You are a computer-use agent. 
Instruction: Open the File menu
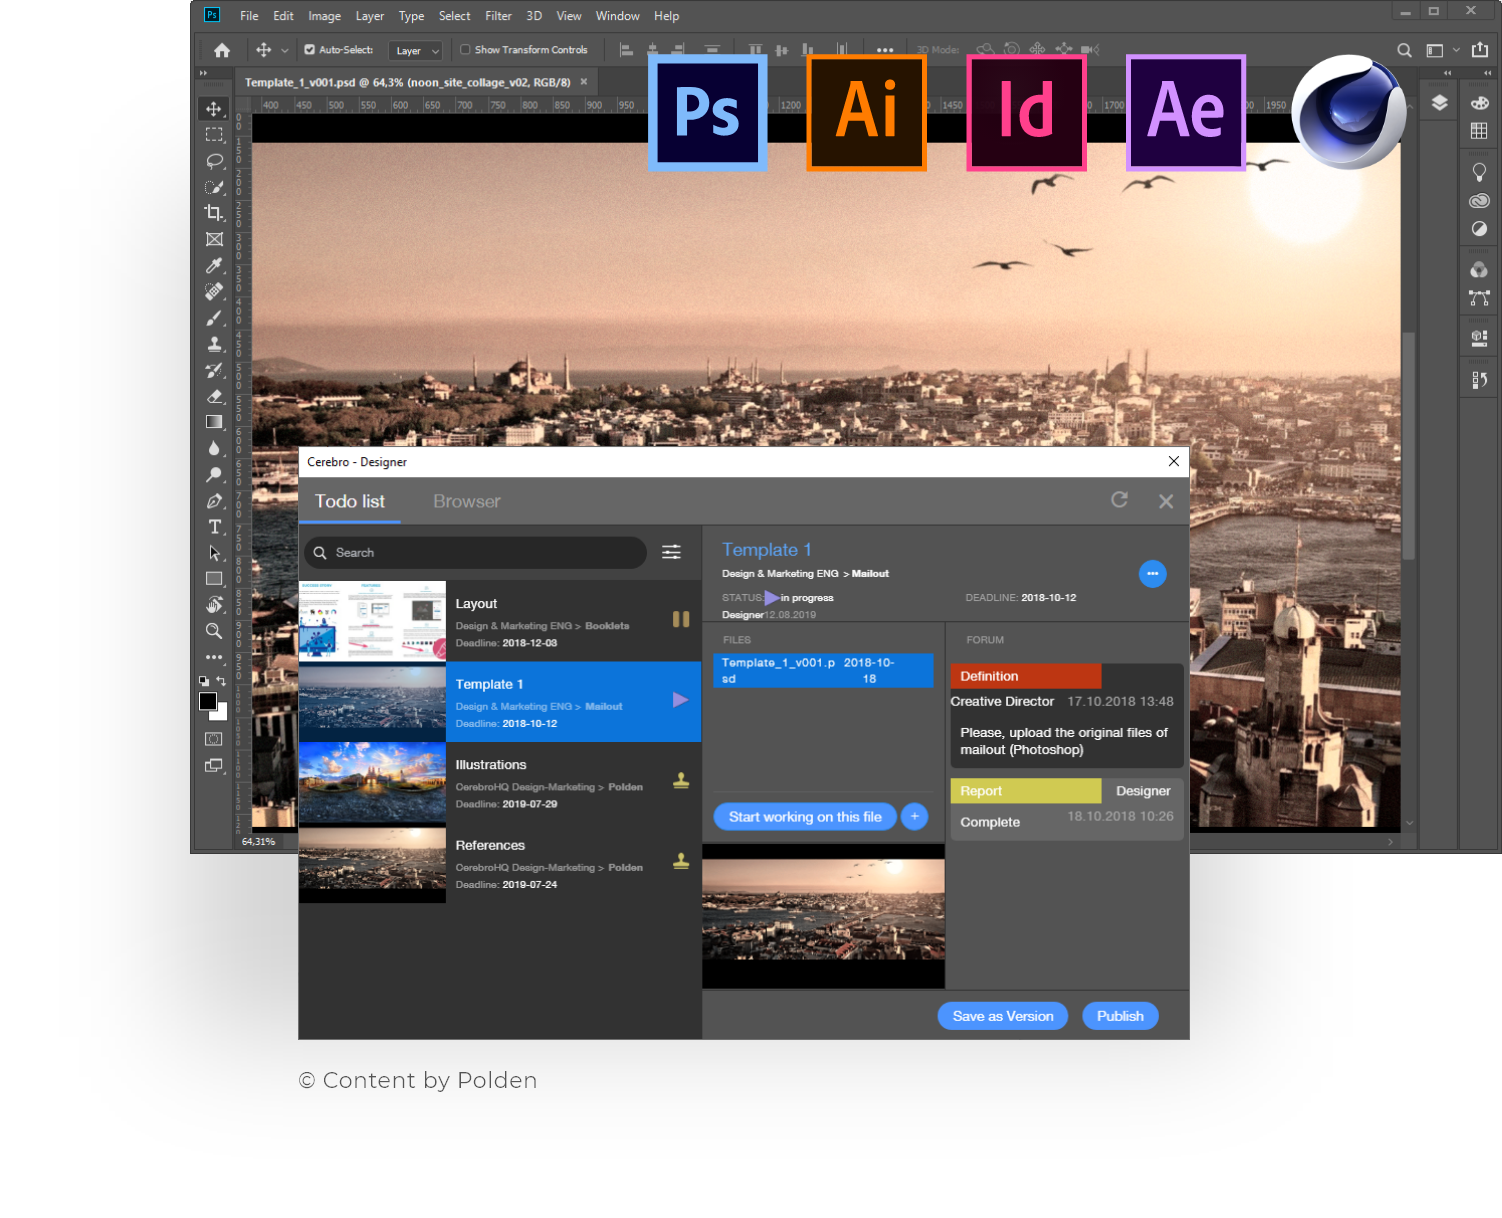point(249,16)
